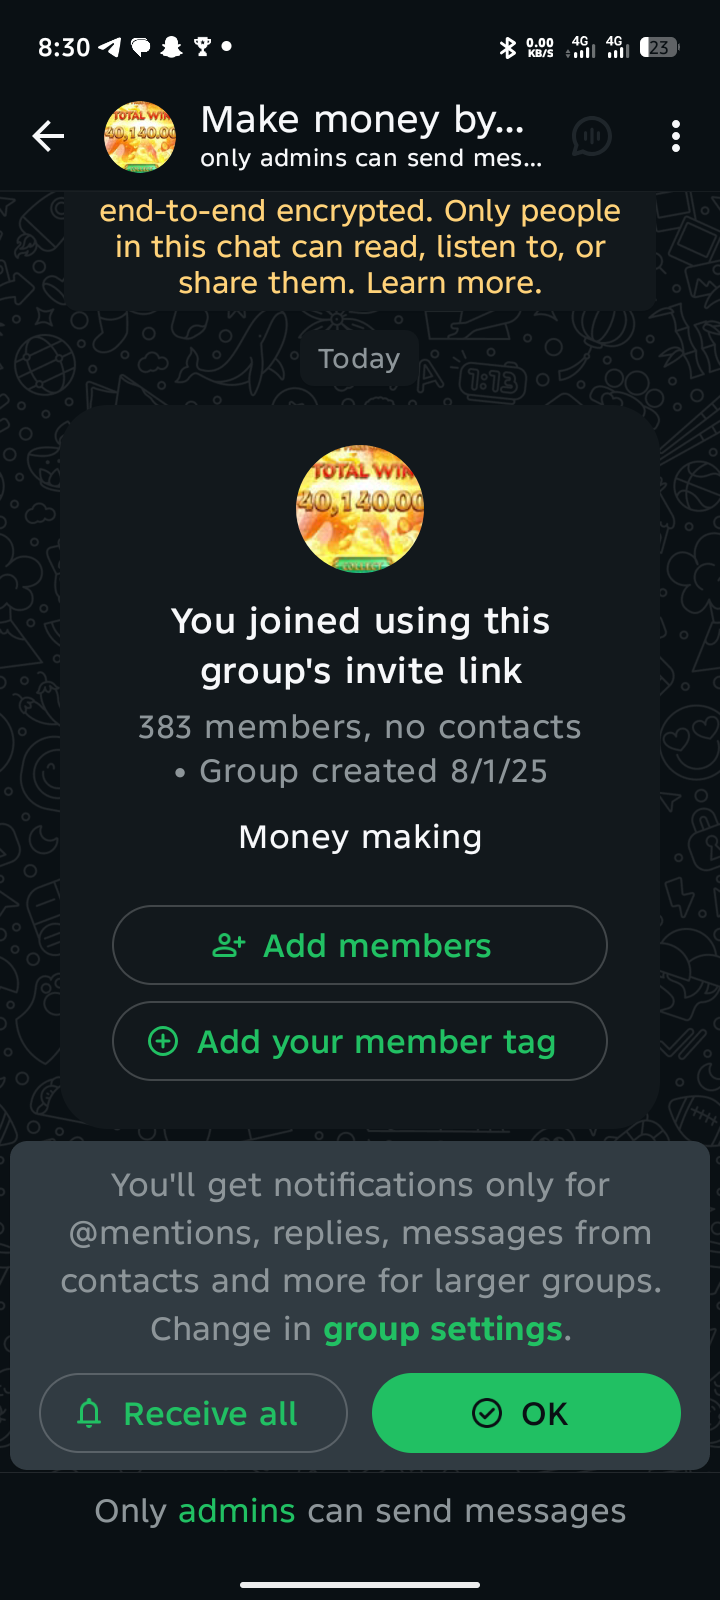Tap the add-person icon on Add members

click(229, 945)
